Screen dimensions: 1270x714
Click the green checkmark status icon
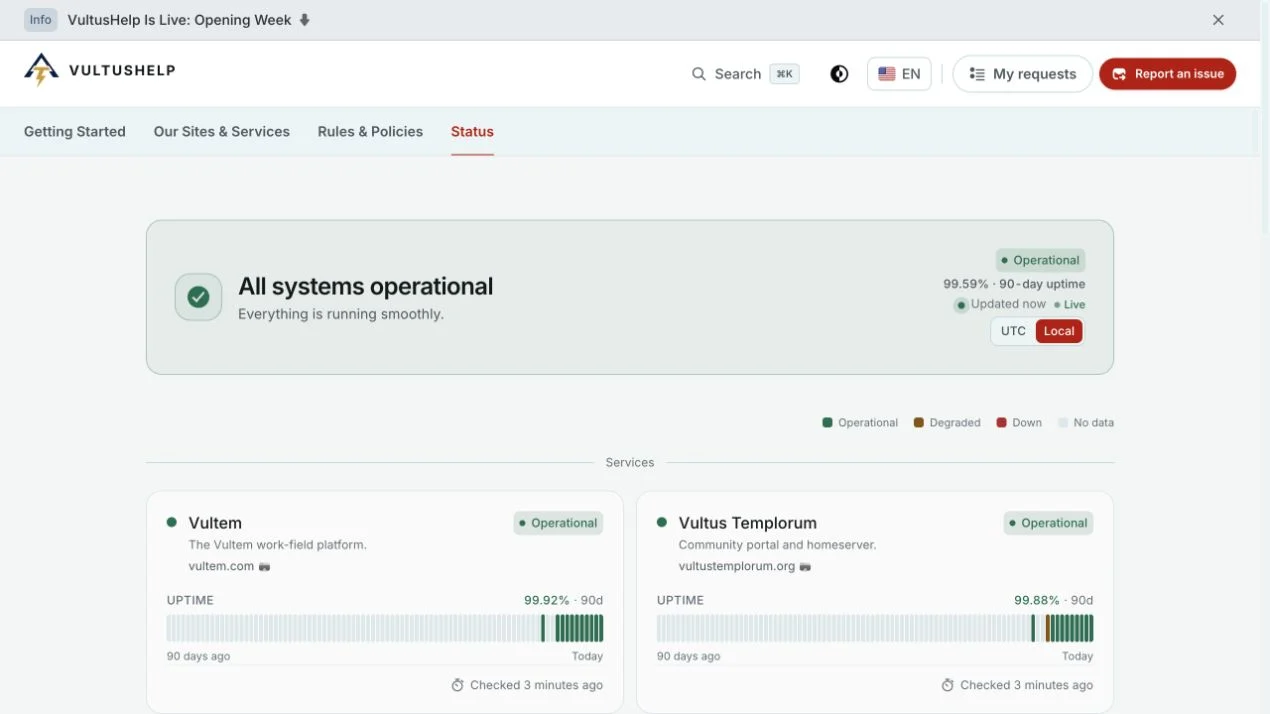pos(198,297)
